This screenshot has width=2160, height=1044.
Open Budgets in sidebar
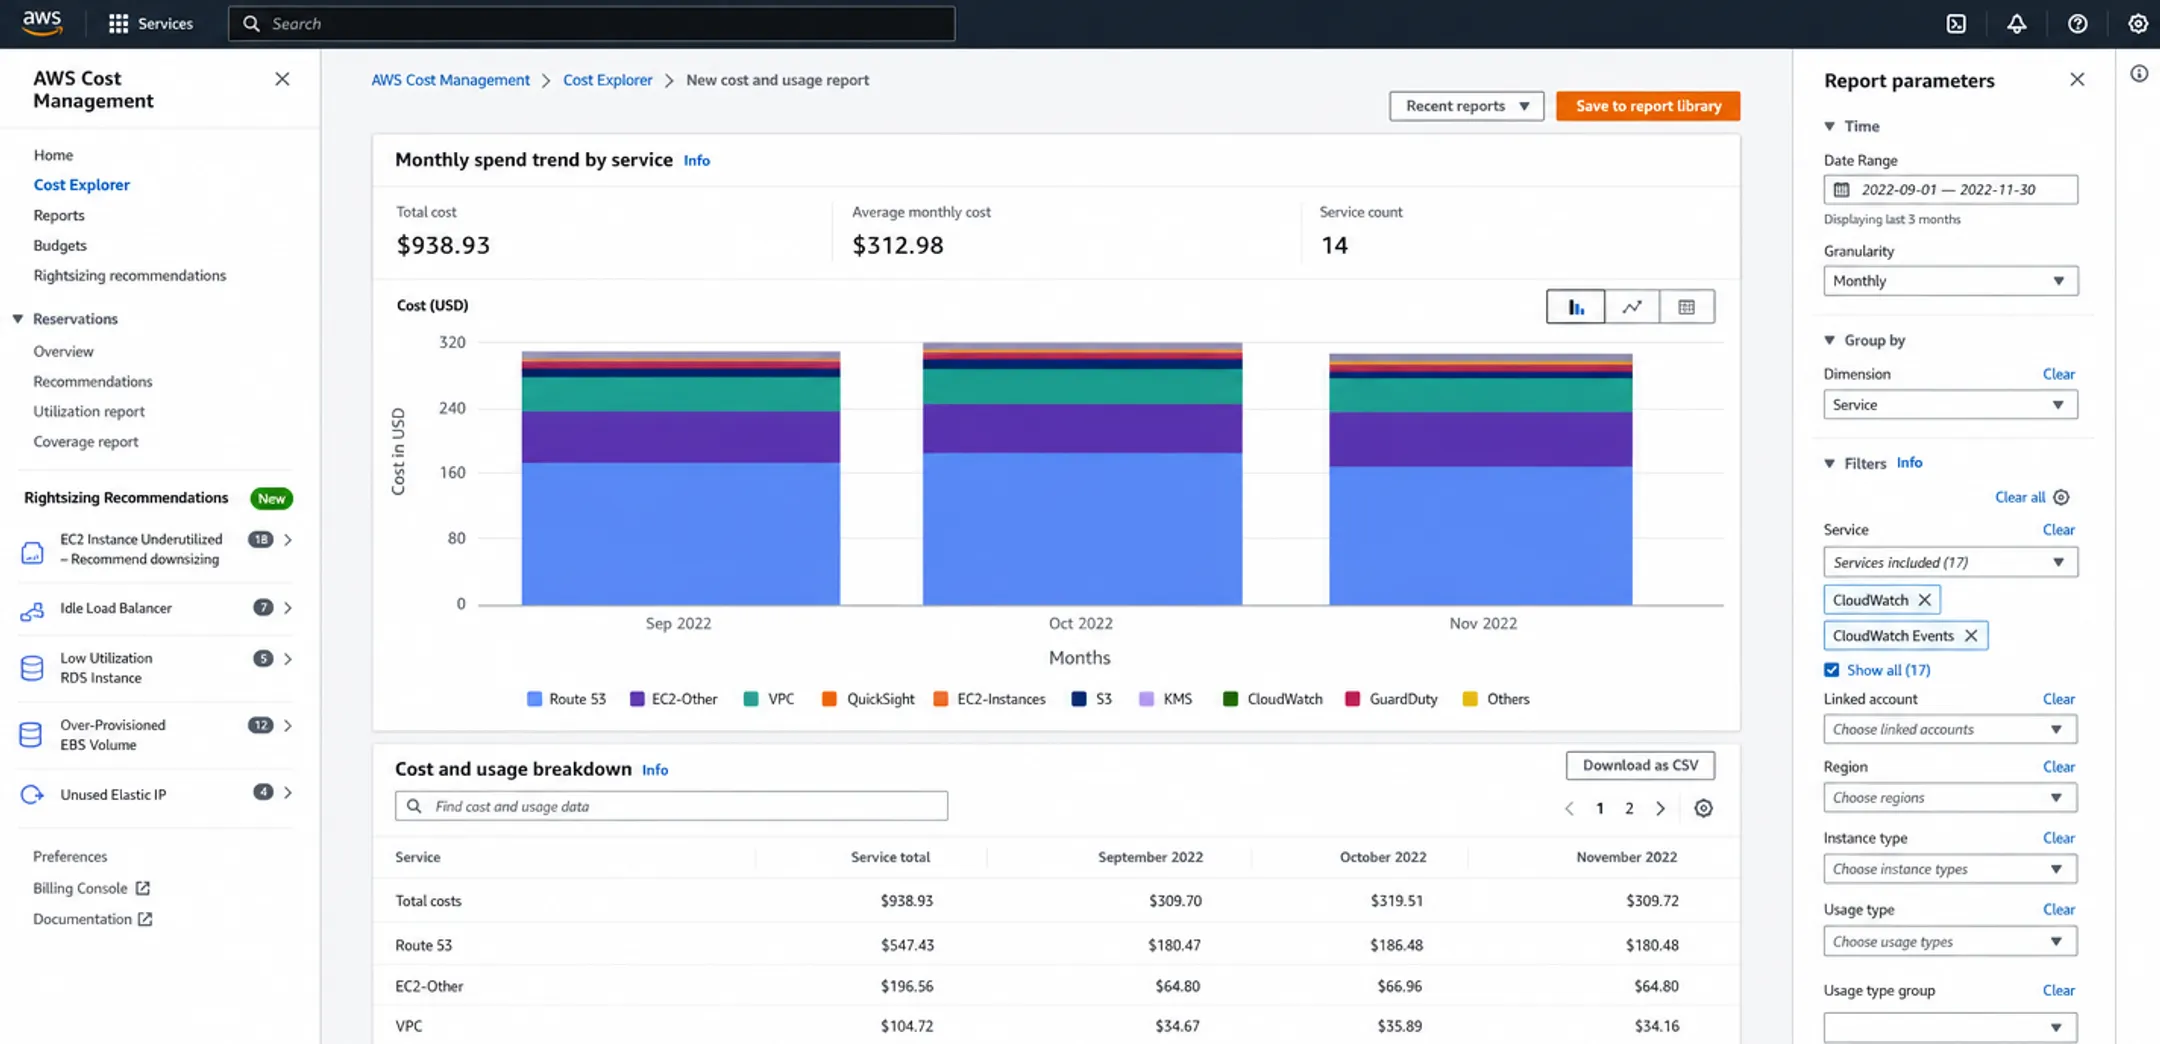point(60,245)
